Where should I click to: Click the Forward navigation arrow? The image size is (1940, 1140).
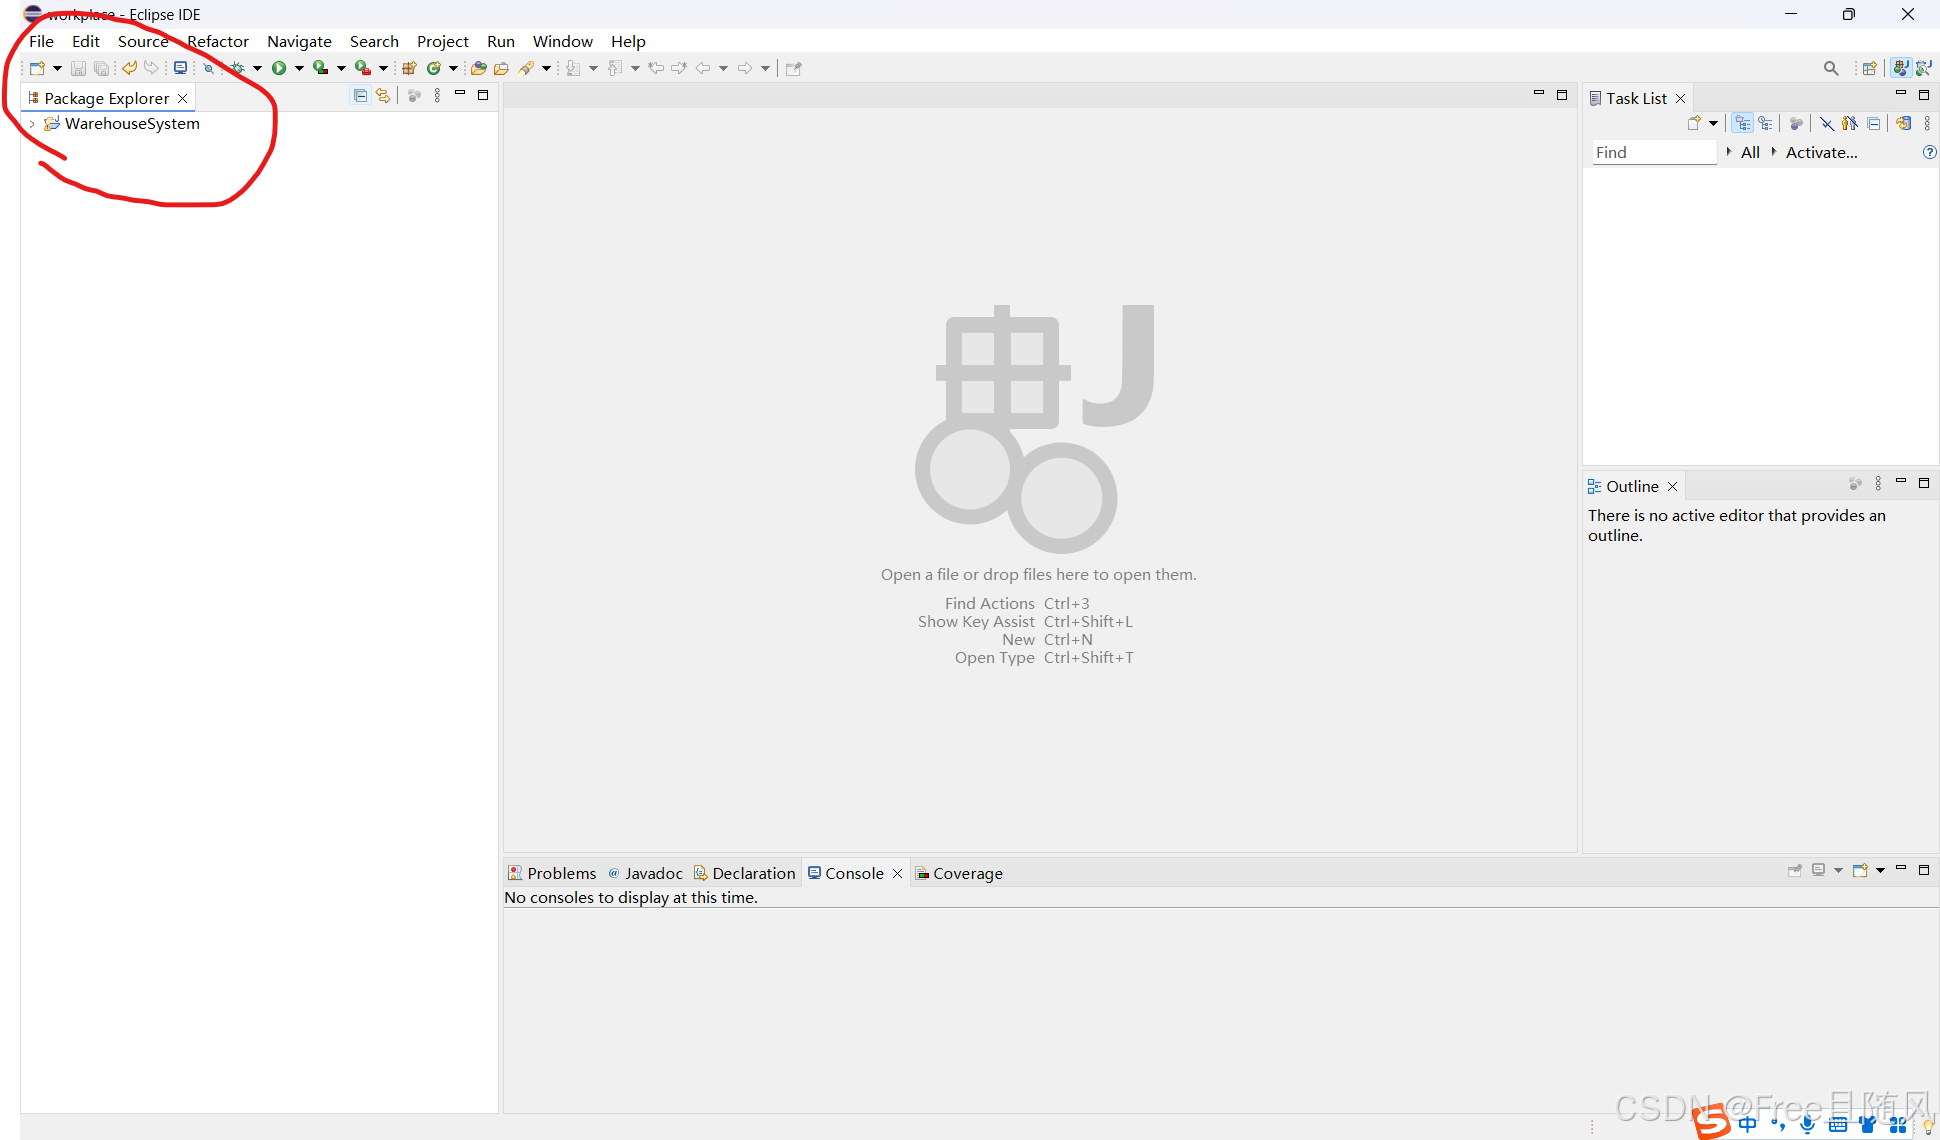745,68
